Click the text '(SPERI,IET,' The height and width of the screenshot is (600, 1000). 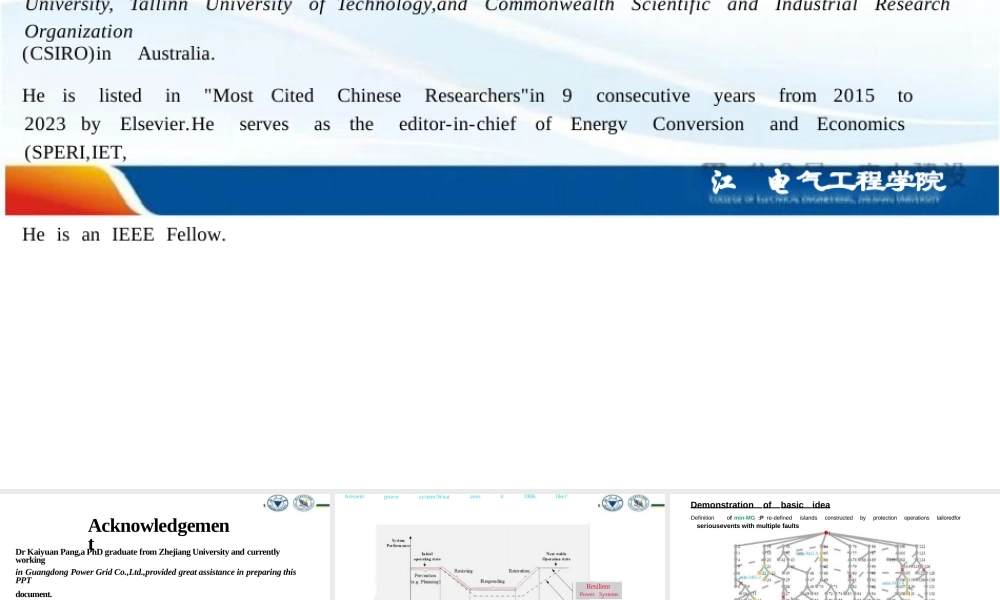[75, 152]
